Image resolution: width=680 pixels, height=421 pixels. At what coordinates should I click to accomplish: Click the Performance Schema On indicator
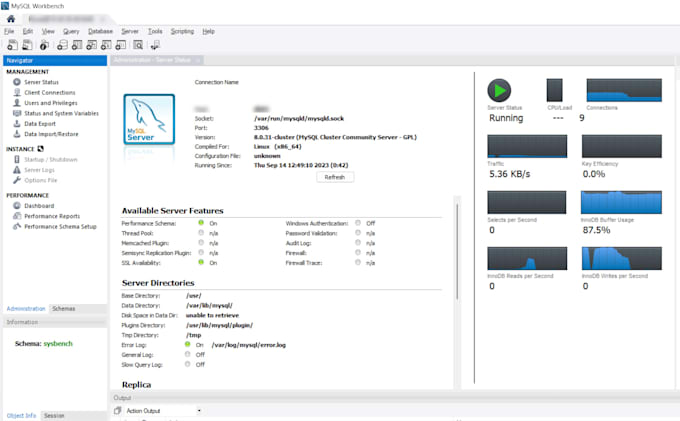201,223
